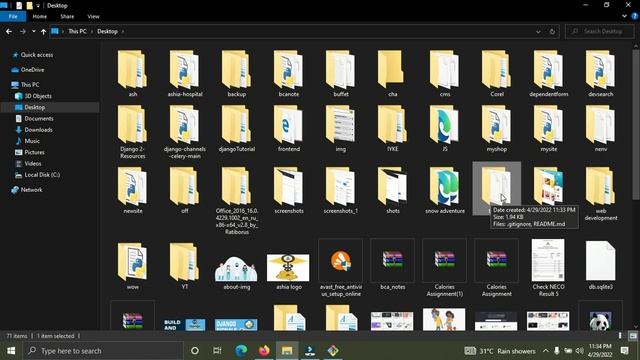Screen dimensions: 640x360
Task: Open the cms folder
Action: 444,73
